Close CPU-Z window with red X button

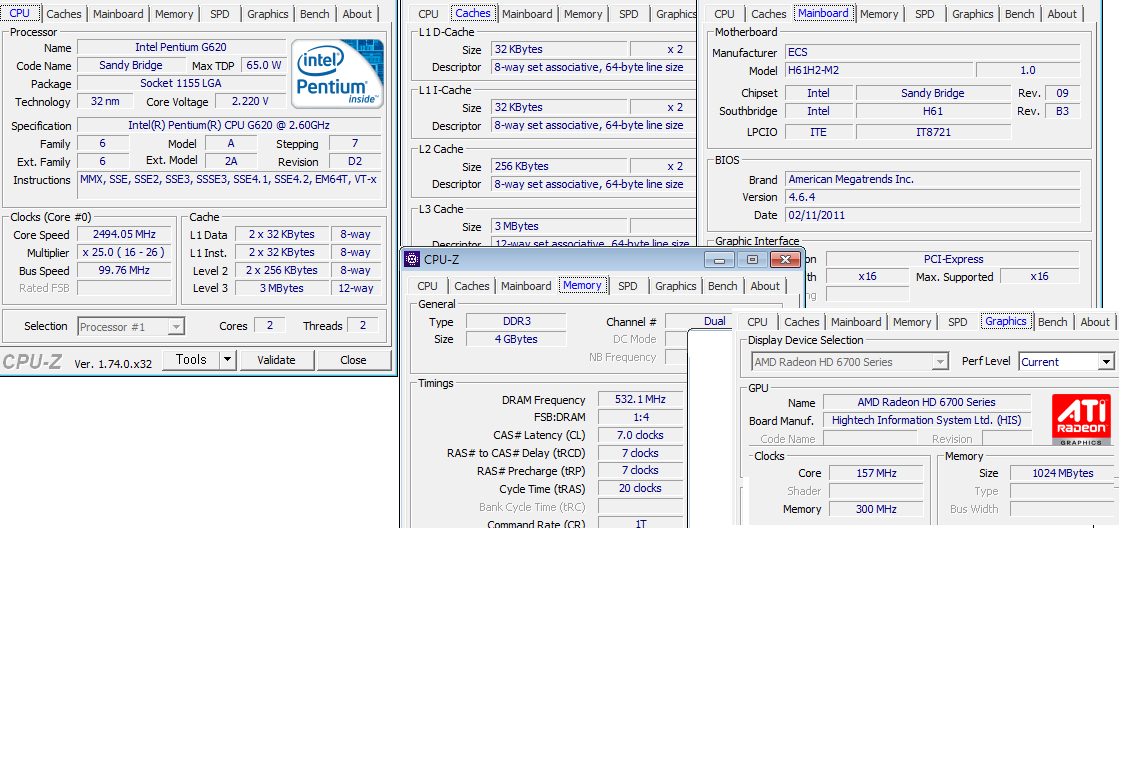[786, 260]
